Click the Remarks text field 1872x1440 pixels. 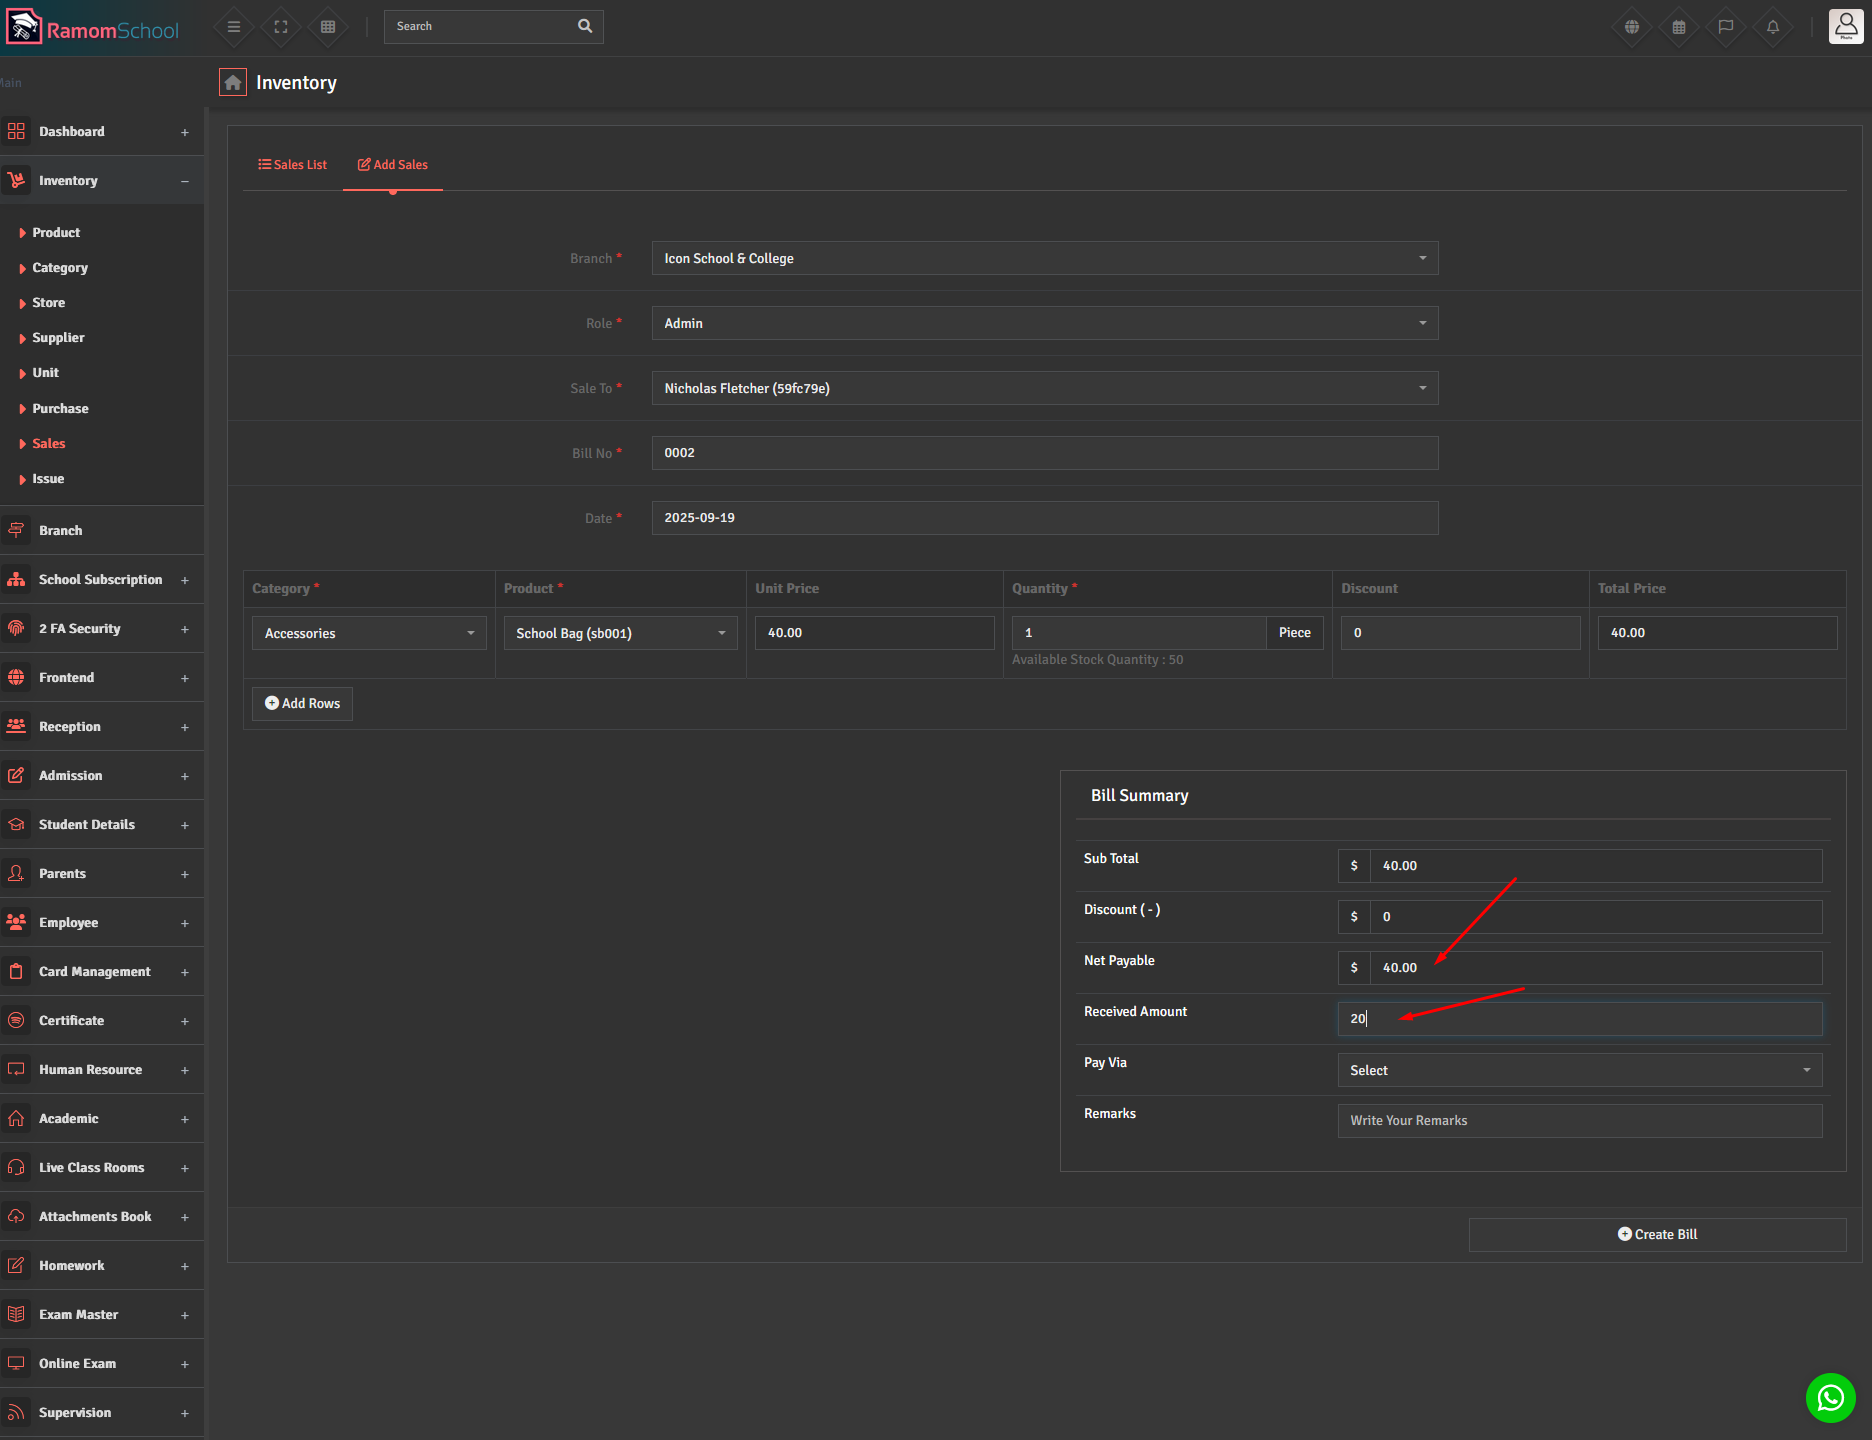point(1580,1120)
